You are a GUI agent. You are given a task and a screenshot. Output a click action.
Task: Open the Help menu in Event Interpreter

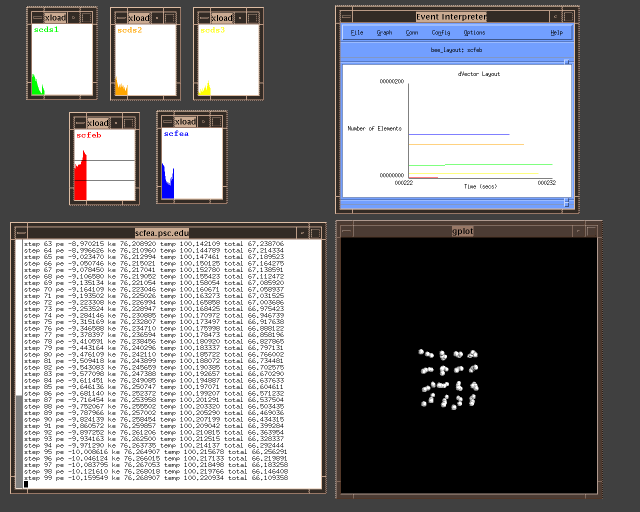557,33
